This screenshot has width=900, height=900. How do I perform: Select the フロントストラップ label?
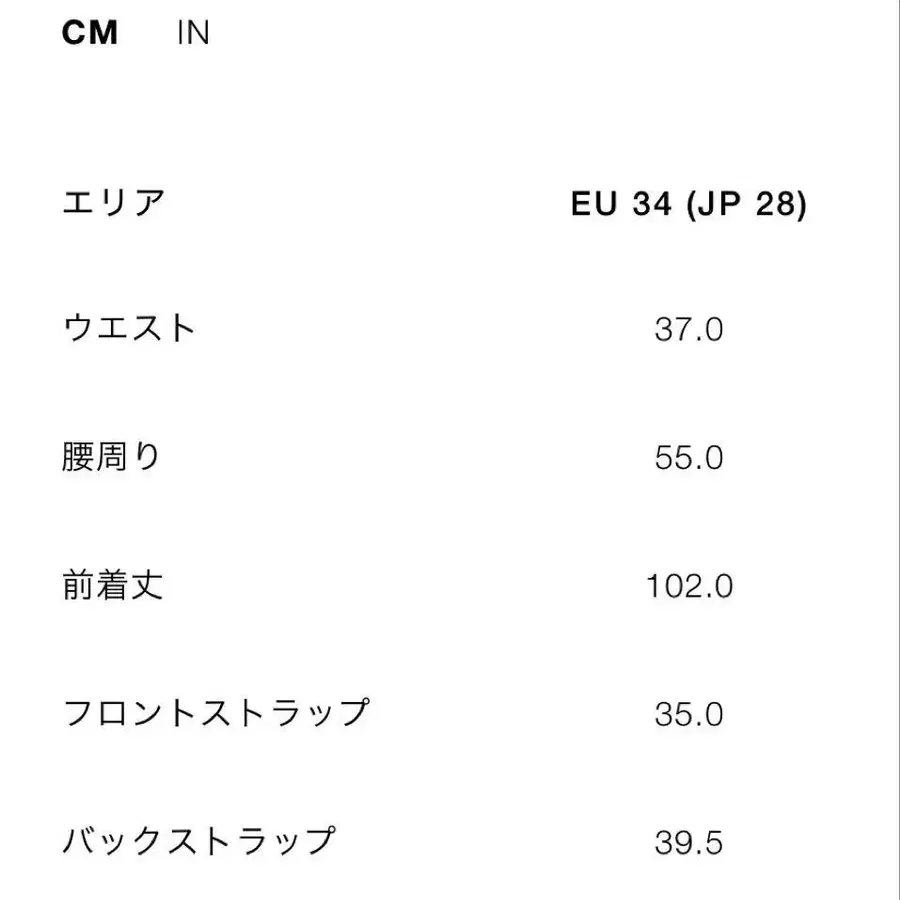[218, 710]
